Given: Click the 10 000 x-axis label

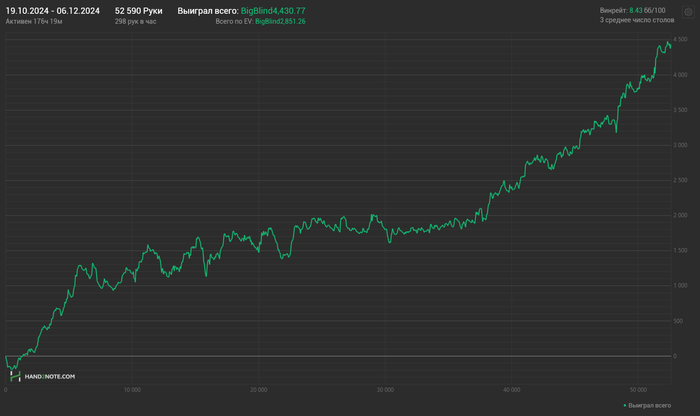Looking at the screenshot, I should (x=132, y=390).
